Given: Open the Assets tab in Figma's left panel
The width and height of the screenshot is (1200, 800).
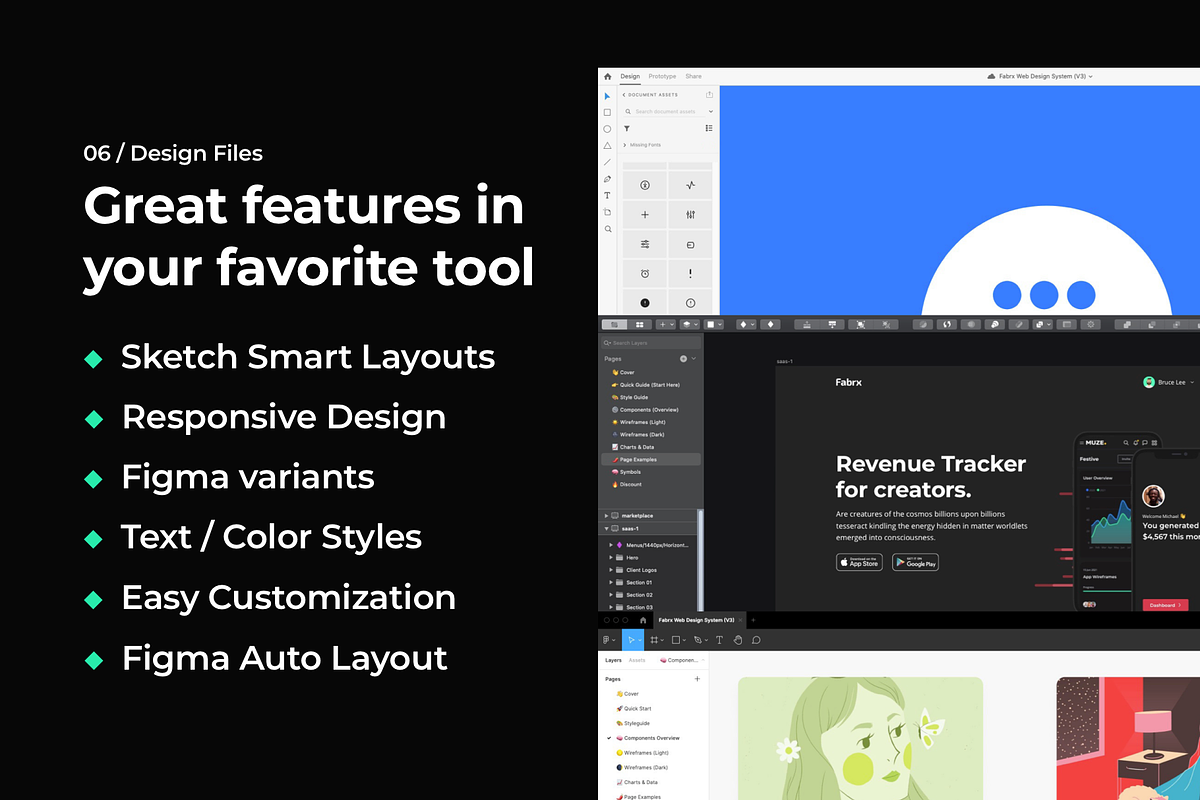Looking at the screenshot, I should pos(637,660).
